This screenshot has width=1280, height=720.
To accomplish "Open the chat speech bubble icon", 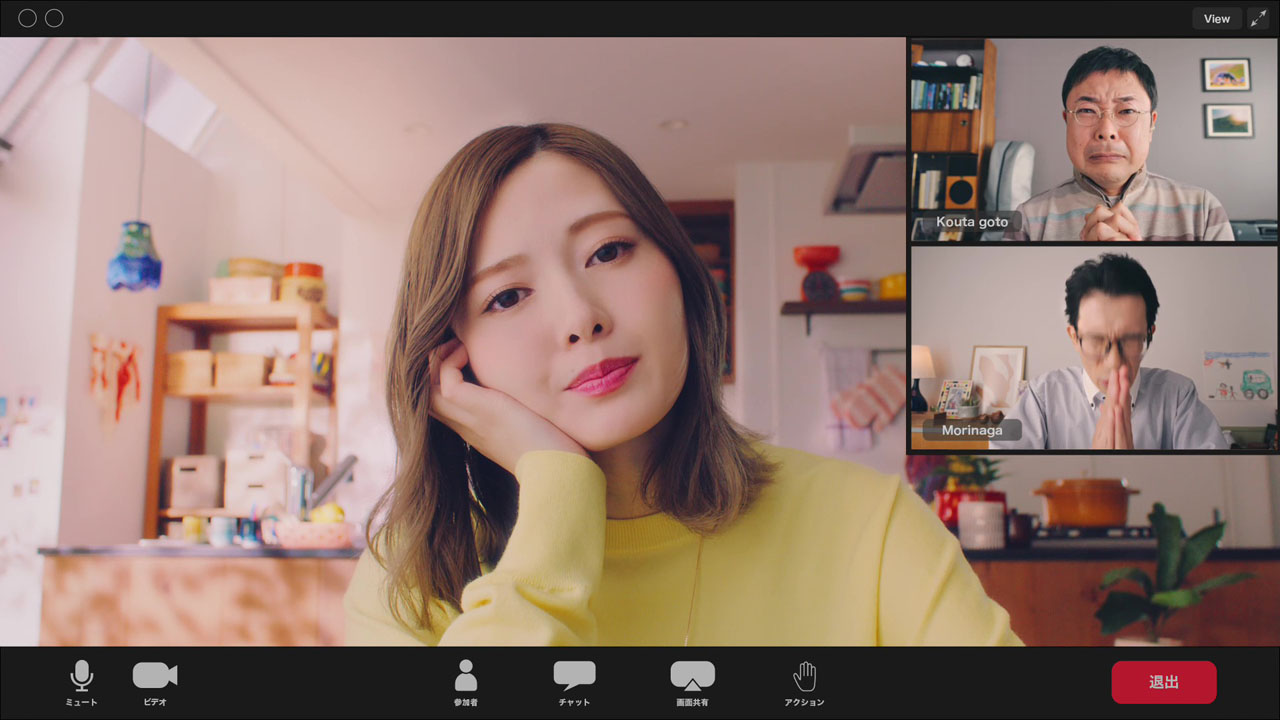I will click(574, 676).
